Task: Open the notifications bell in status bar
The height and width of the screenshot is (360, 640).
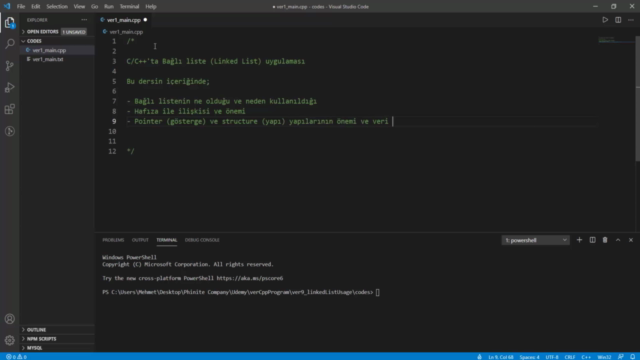Action: pos(632,357)
